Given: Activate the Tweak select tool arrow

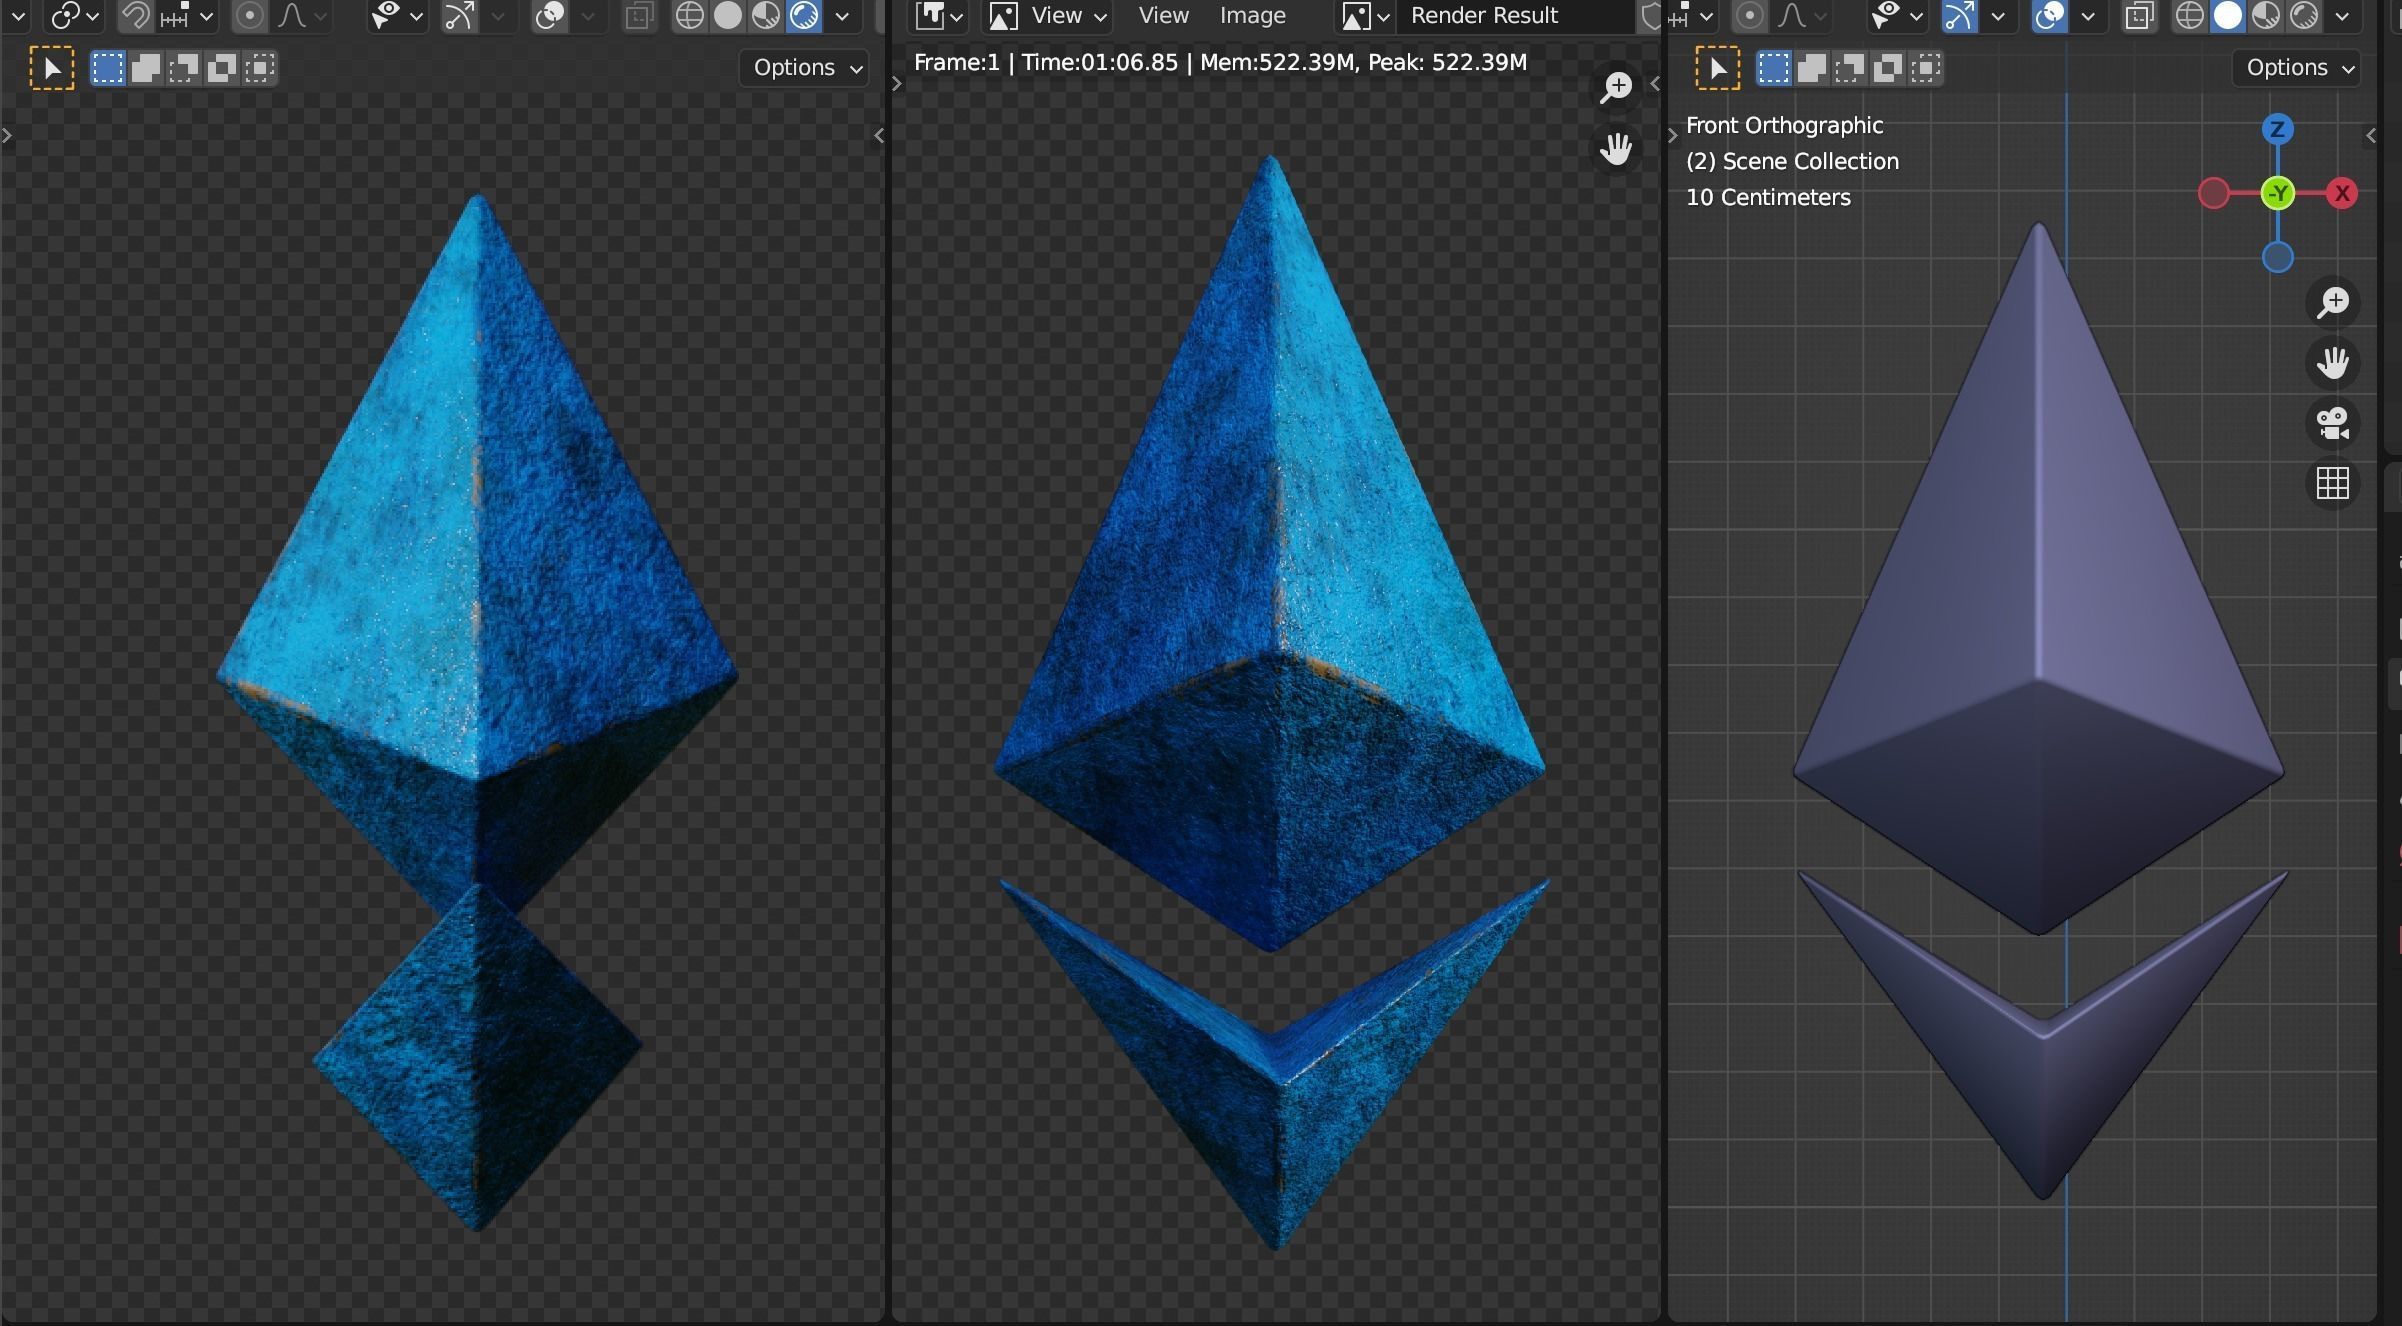Looking at the screenshot, I should pyautogui.click(x=1717, y=67).
